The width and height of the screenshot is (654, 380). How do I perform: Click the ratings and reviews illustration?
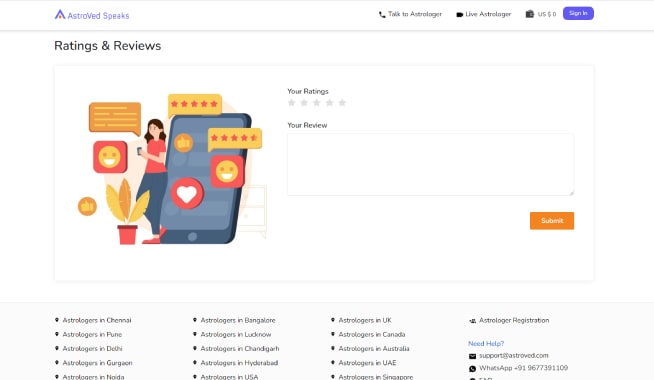[x=171, y=169]
